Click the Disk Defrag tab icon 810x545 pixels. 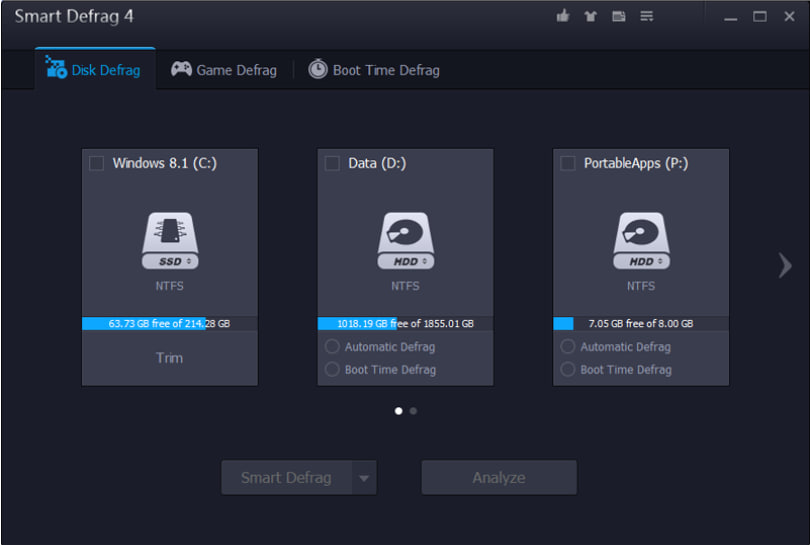click(56, 67)
